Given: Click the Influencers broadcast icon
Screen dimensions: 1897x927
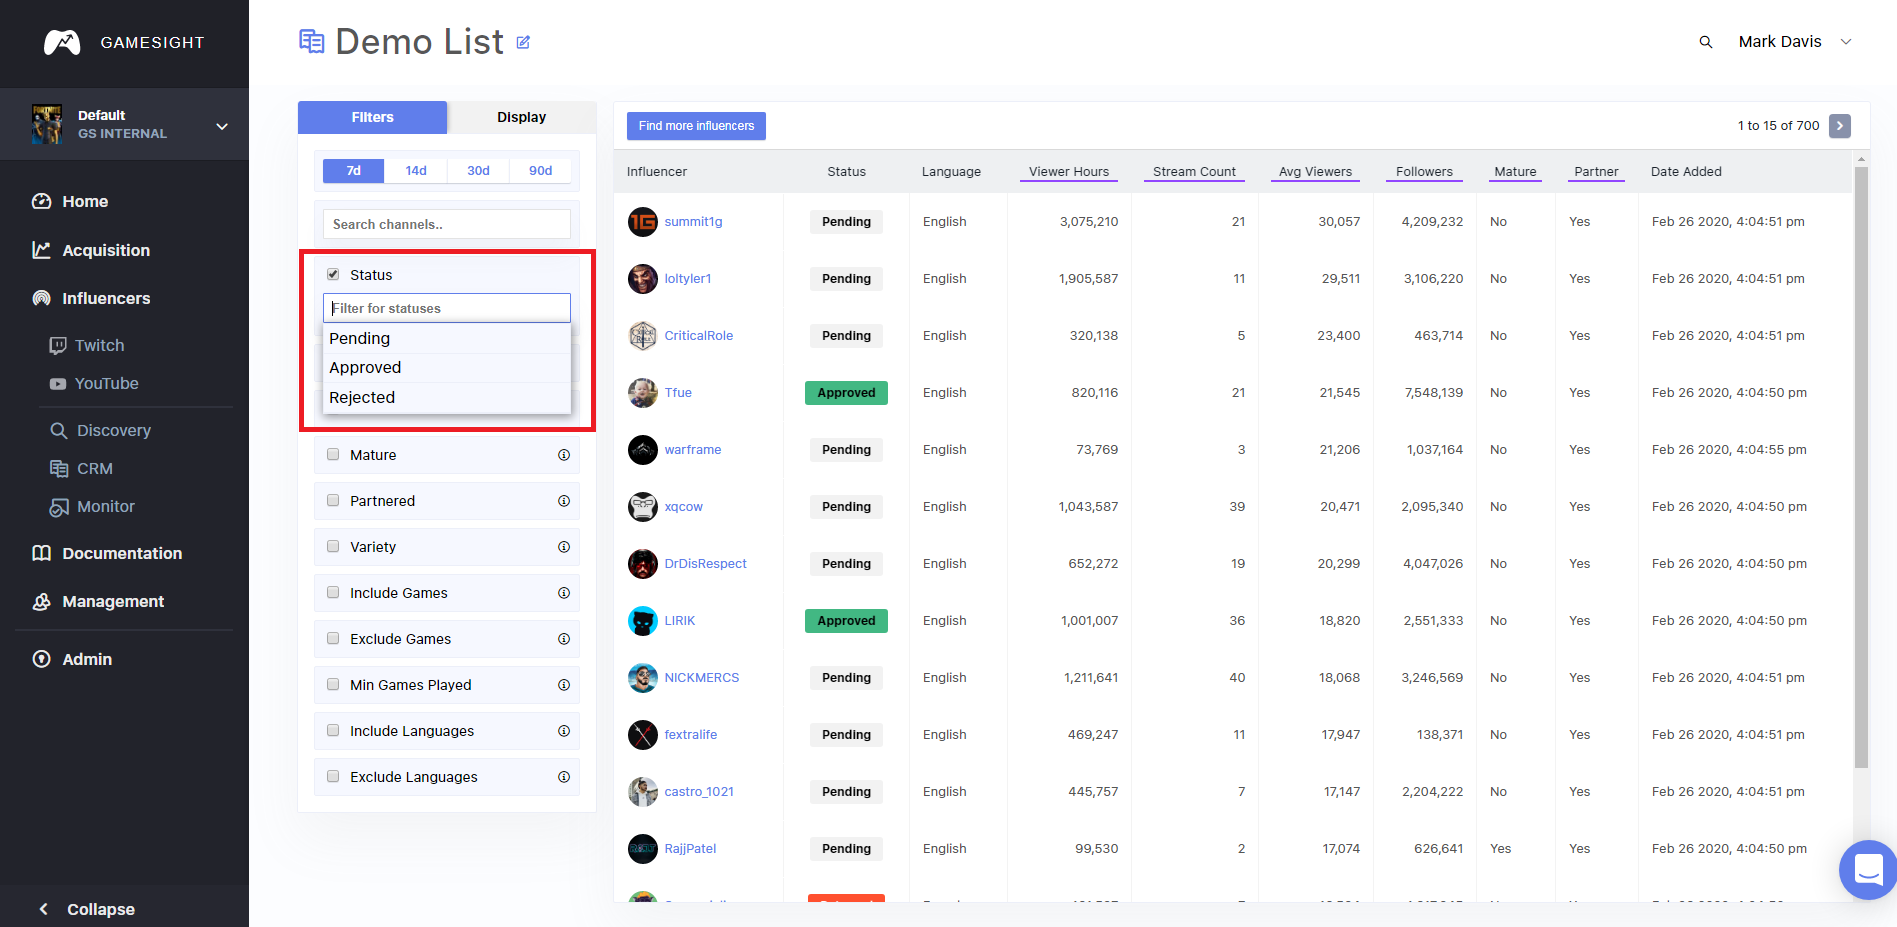Looking at the screenshot, I should click(x=41, y=298).
